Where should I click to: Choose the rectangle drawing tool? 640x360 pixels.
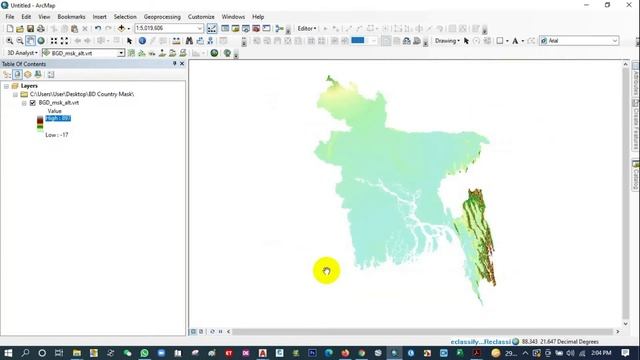500,41
